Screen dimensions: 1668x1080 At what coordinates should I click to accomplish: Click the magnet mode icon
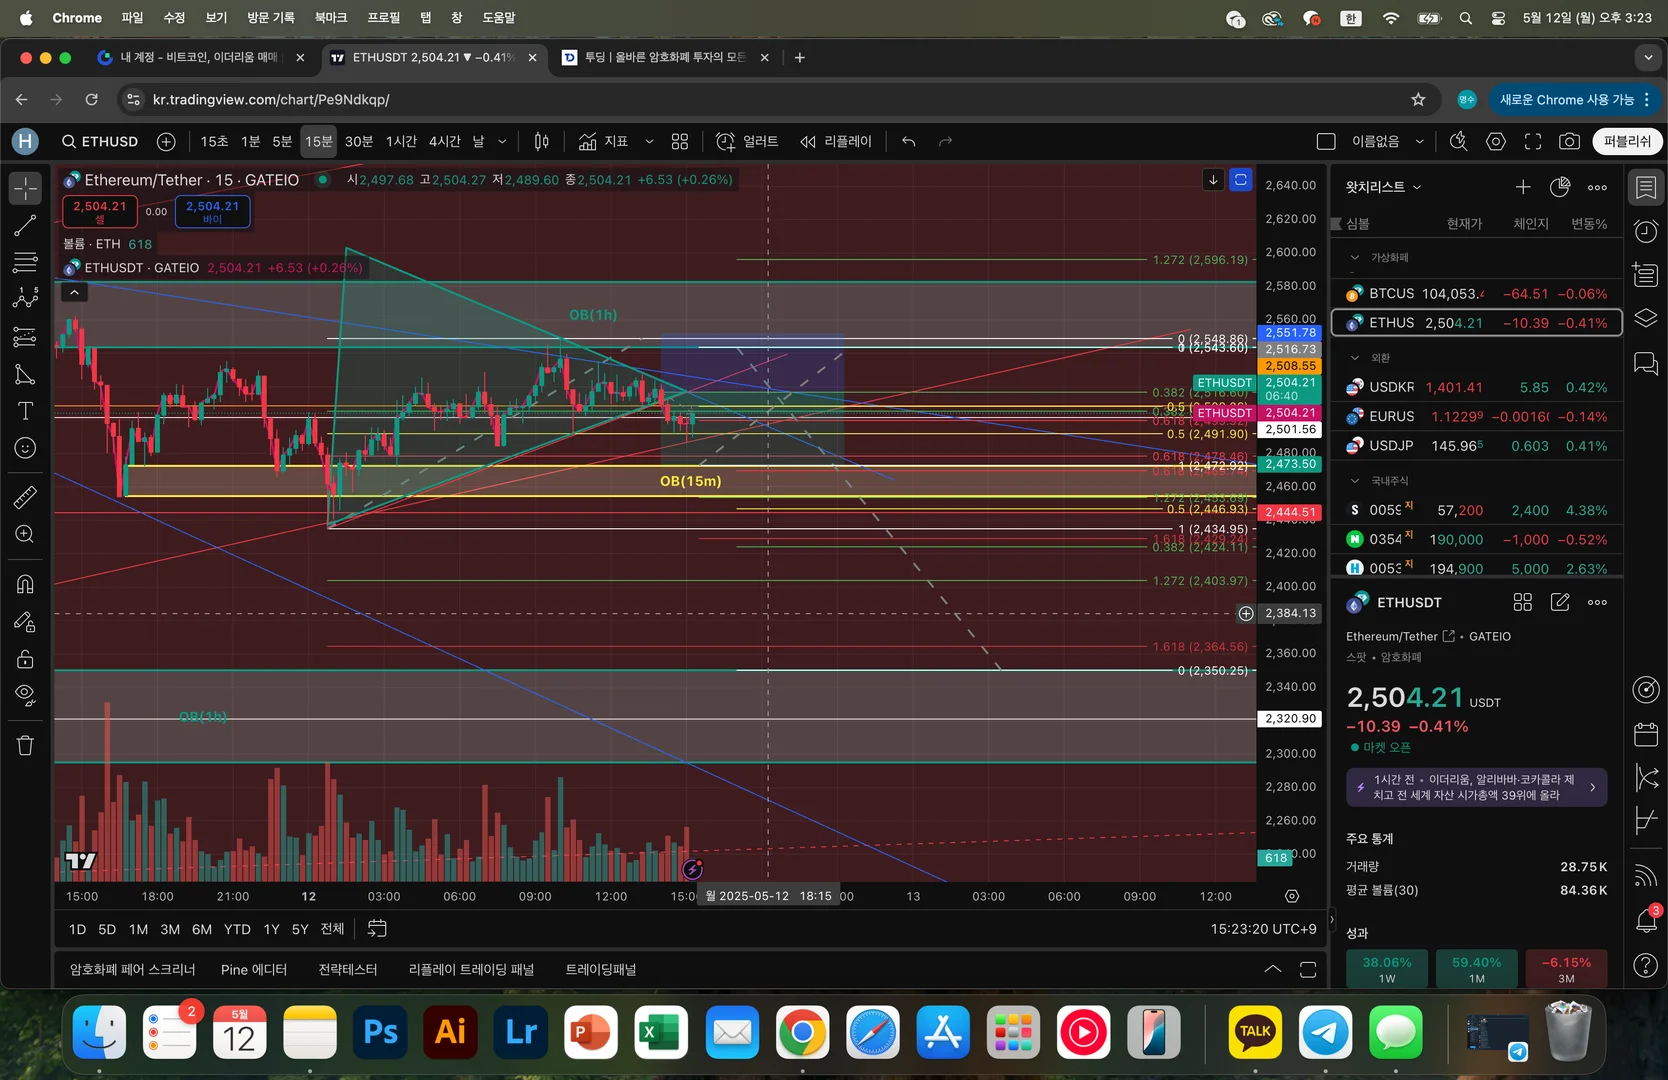pyautogui.click(x=25, y=584)
